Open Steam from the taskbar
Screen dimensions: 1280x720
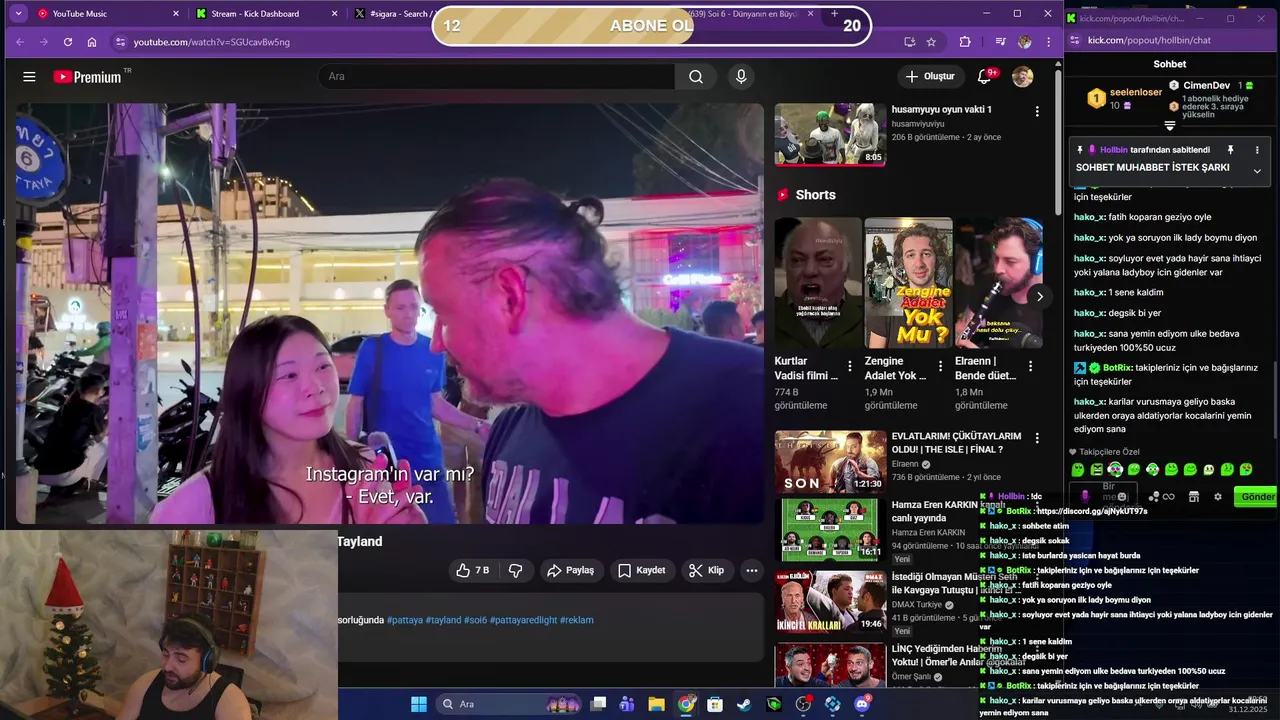pos(744,704)
